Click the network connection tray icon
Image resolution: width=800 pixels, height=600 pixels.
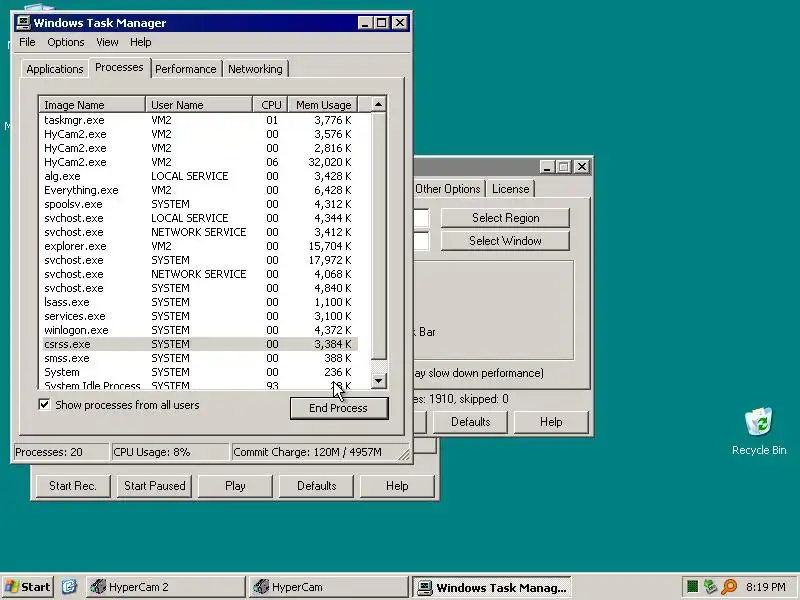pyautogui.click(x=710, y=587)
